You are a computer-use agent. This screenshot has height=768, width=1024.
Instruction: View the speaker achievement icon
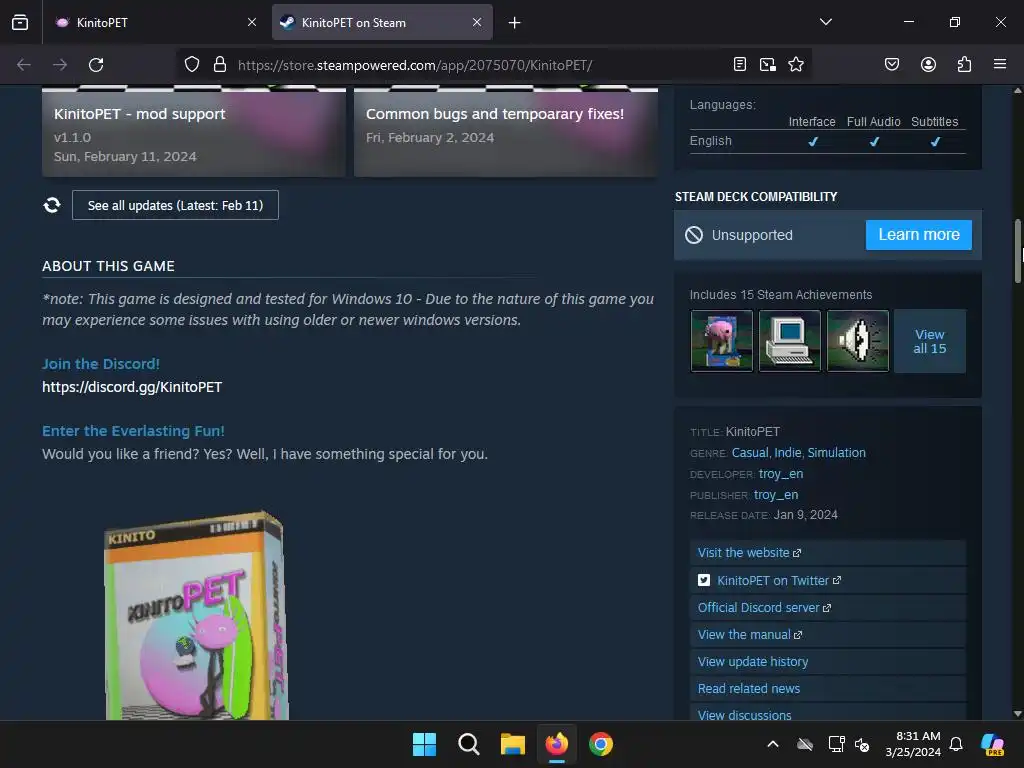(x=857, y=341)
